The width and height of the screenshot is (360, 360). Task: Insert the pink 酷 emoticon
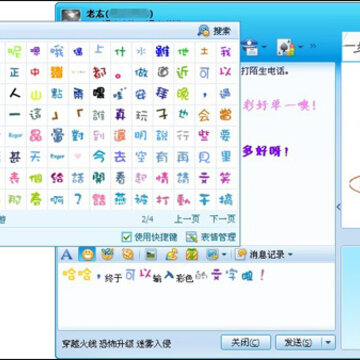coord(99,200)
